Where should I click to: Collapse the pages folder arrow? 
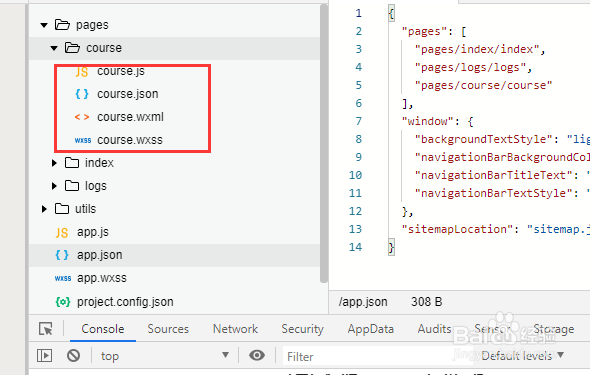point(44,25)
